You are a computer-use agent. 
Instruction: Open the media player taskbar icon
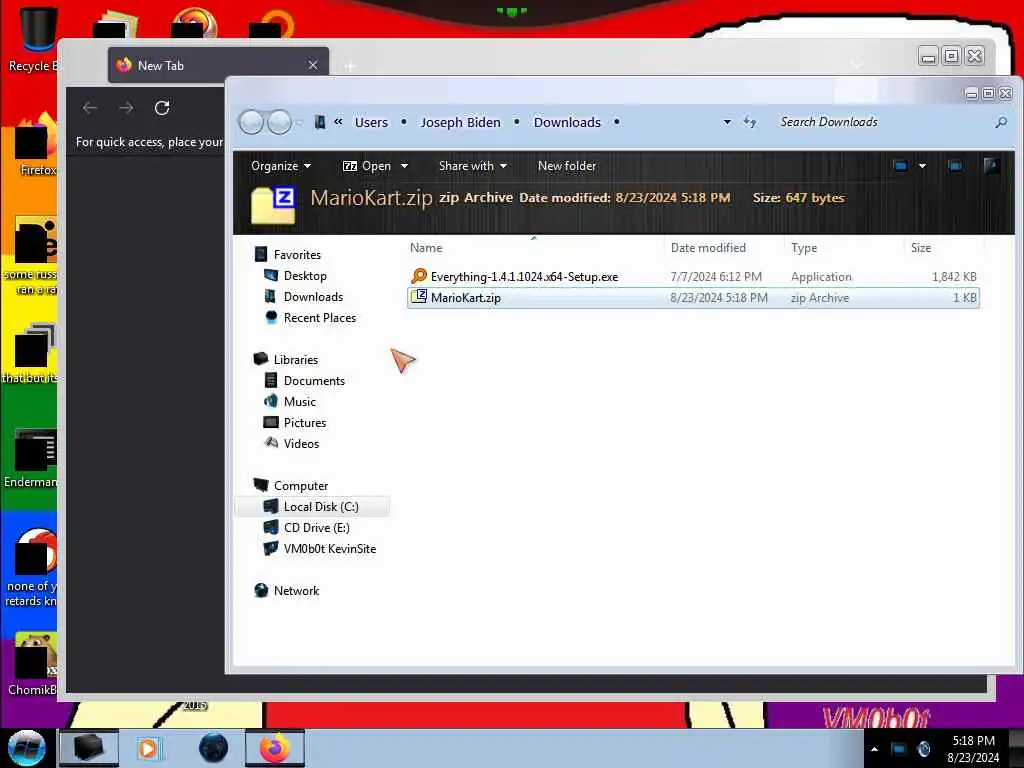(x=148, y=748)
